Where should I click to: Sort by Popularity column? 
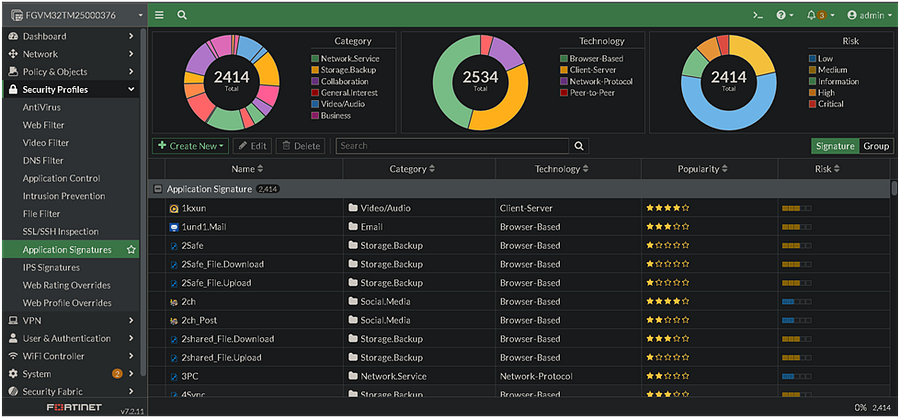[703, 169]
